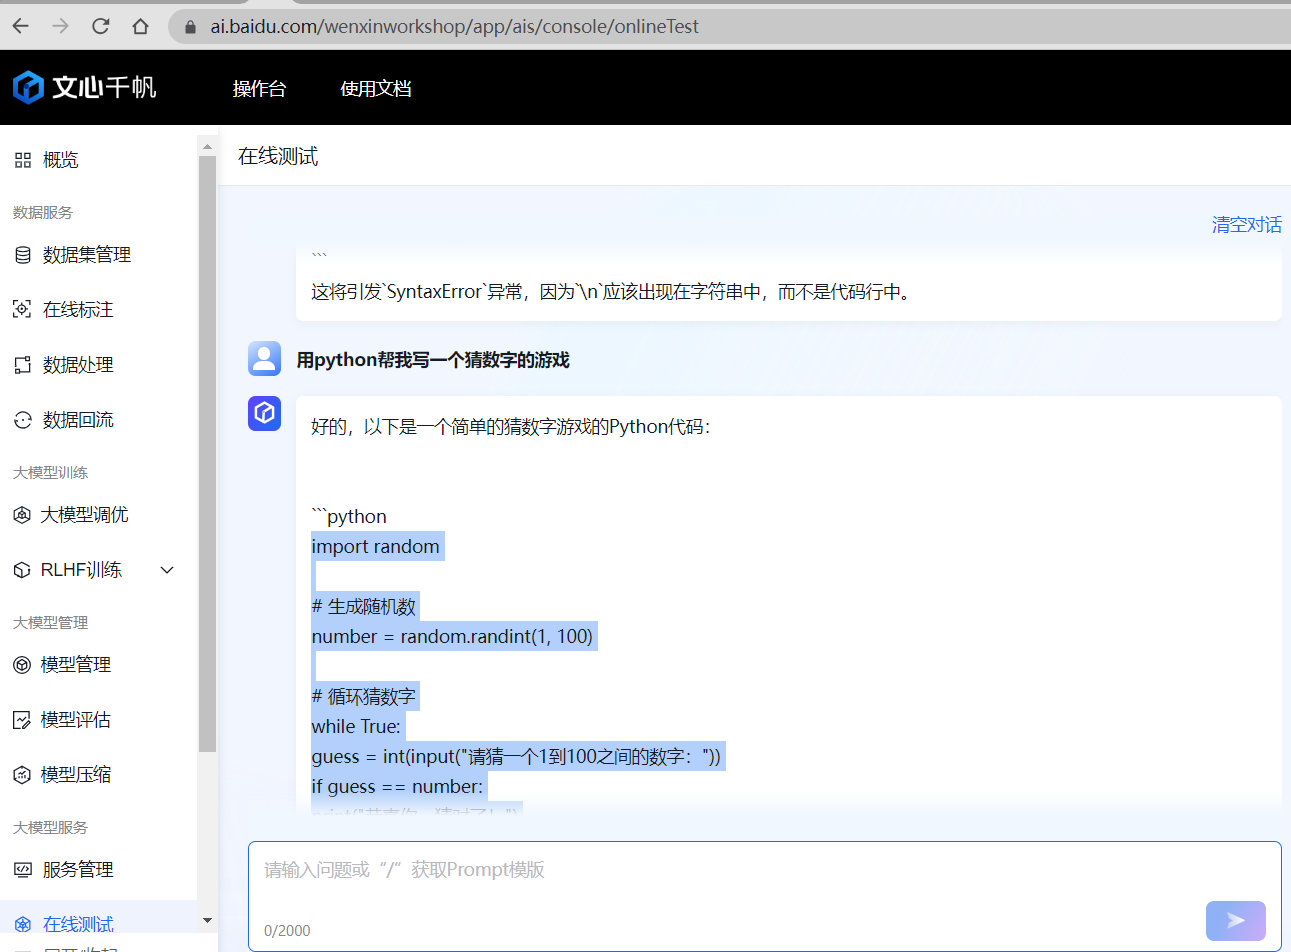1291x952 pixels.
Task: Open the 使用文档 top menu
Action: [x=376, y=88]
